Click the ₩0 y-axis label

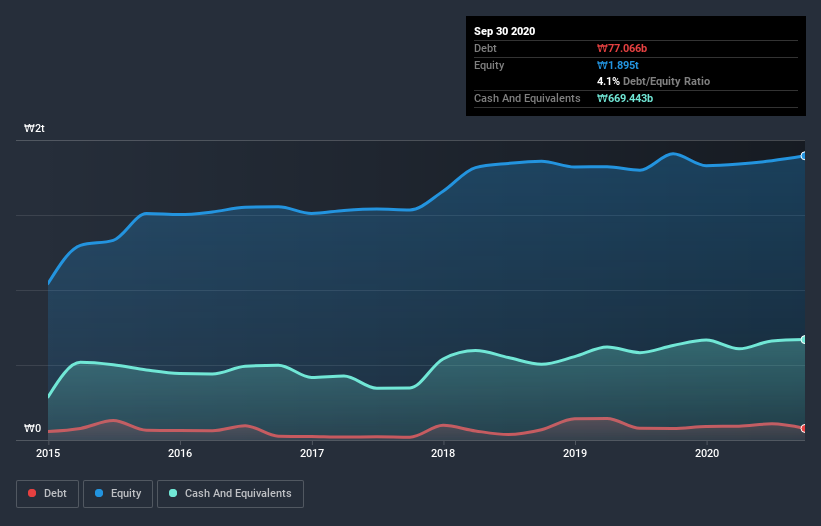click(x=32, y=428)
